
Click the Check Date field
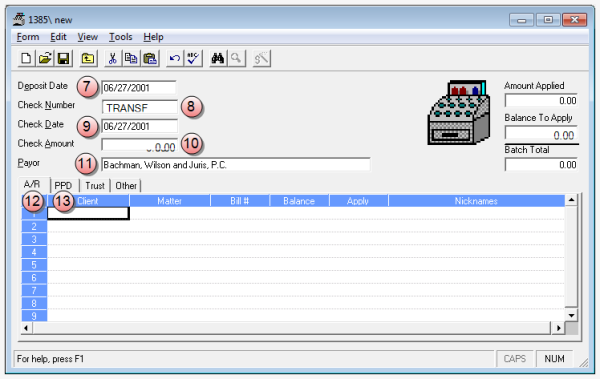click(140, 126)
